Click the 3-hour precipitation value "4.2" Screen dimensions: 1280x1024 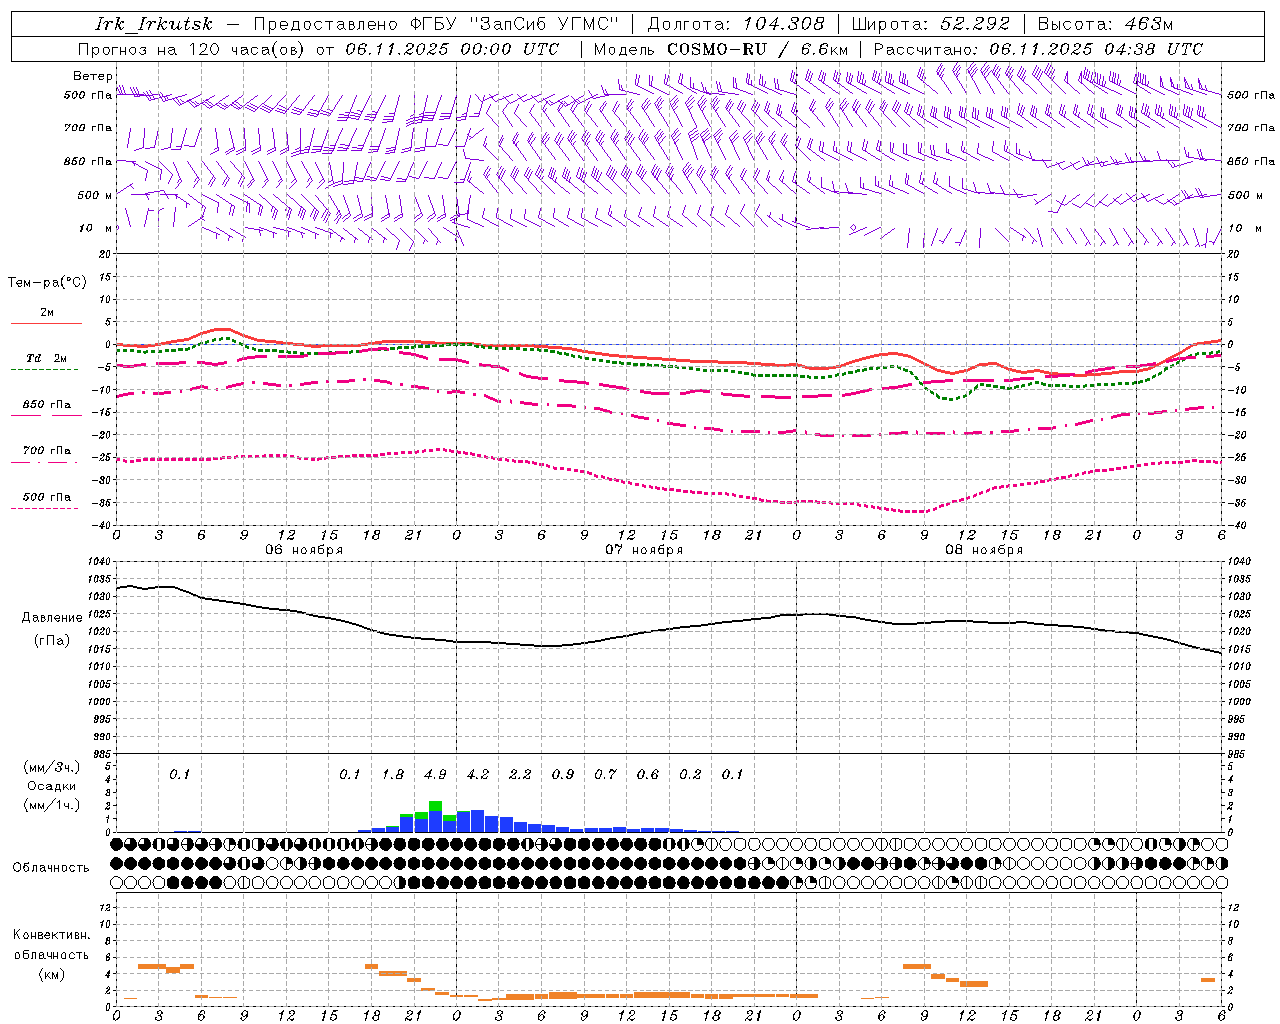(478, 774)
